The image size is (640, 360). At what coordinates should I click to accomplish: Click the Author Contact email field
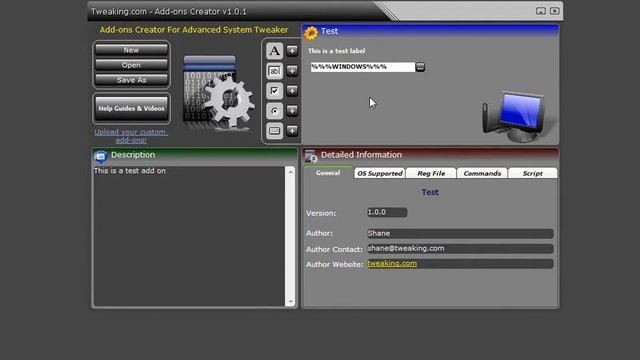(x=460, y=249)
